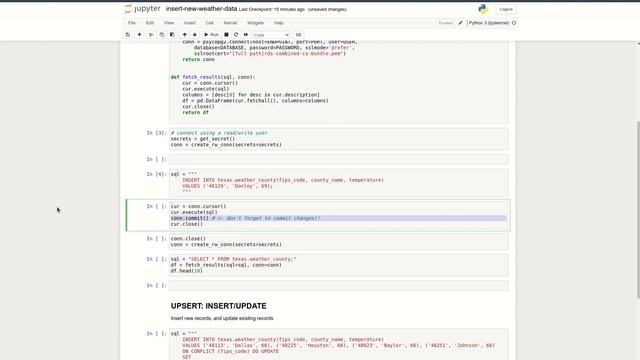
Task: Click the kernel idle circle indicator
Action: pos(514,23)
